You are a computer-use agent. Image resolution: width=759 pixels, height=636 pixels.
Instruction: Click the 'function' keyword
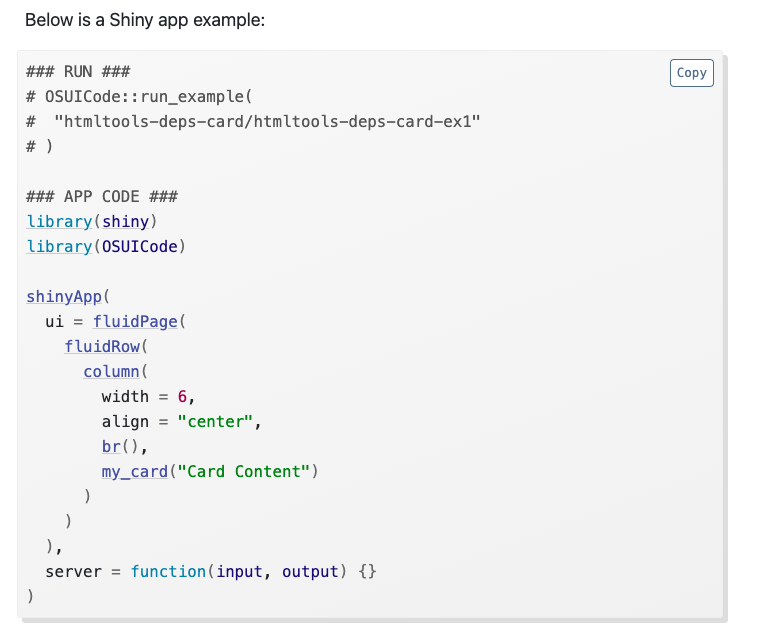click(x=168, y=572)
